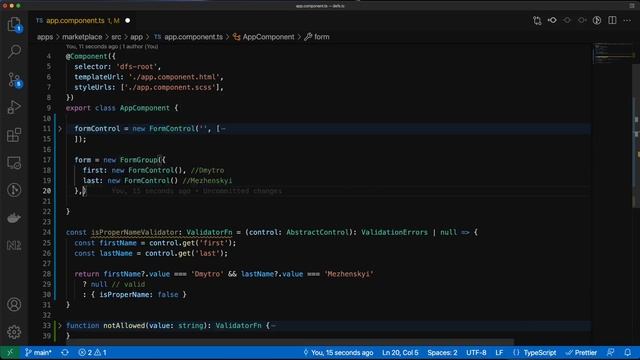Open the GitLens view icon
Screen dimensions: 640x360
(14, 190)
